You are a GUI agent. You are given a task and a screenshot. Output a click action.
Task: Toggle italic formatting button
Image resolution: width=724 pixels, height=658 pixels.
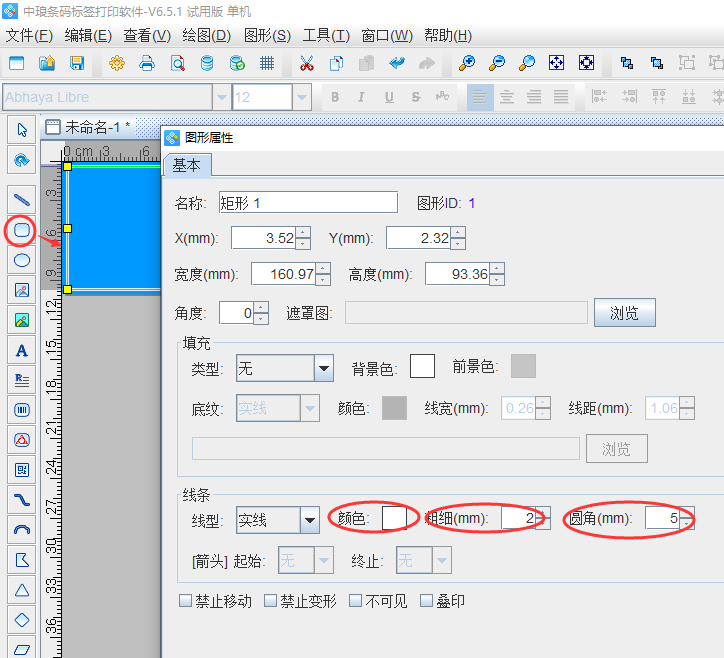pos(362,97)
